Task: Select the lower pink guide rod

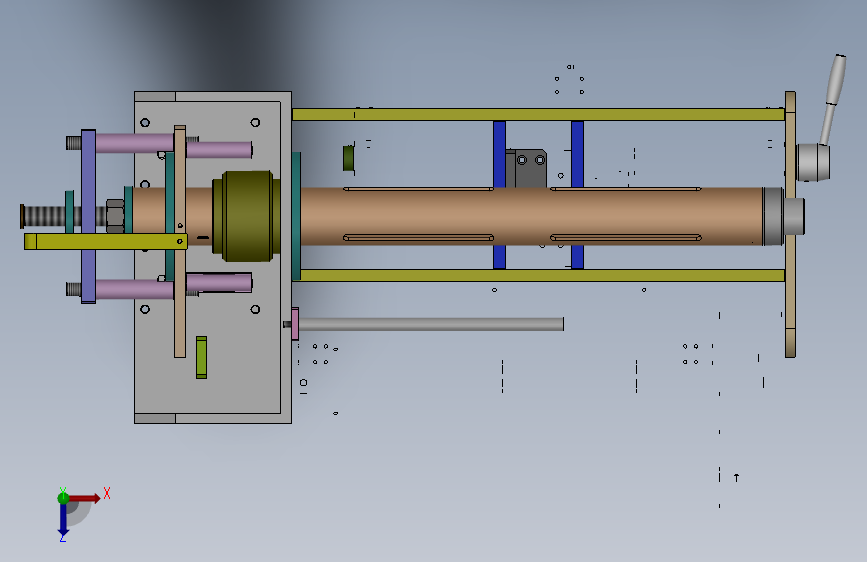Action: (x=135, y=289)
